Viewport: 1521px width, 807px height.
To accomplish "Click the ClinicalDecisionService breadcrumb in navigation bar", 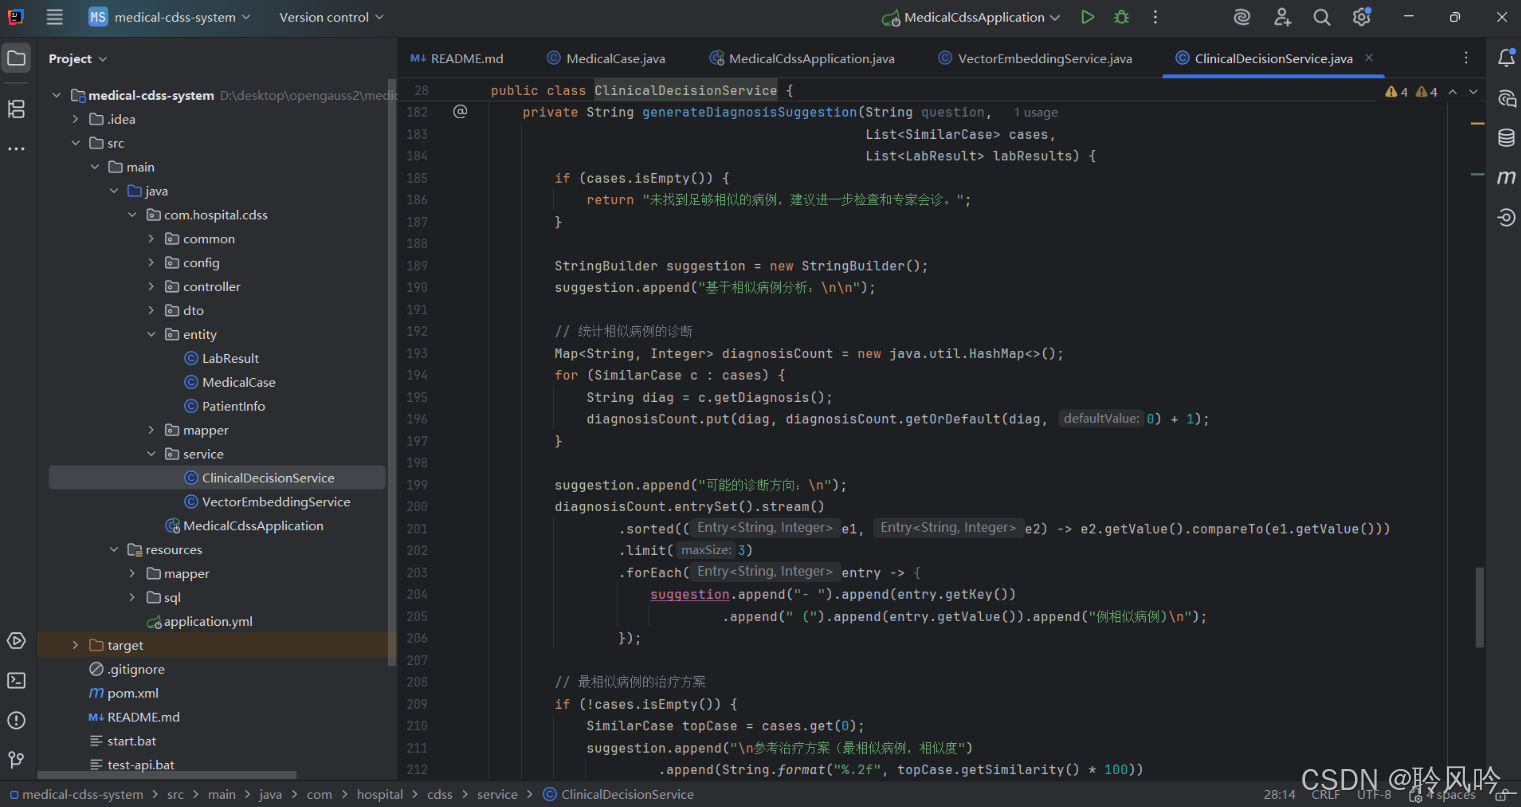I will (x=618, y=794).
